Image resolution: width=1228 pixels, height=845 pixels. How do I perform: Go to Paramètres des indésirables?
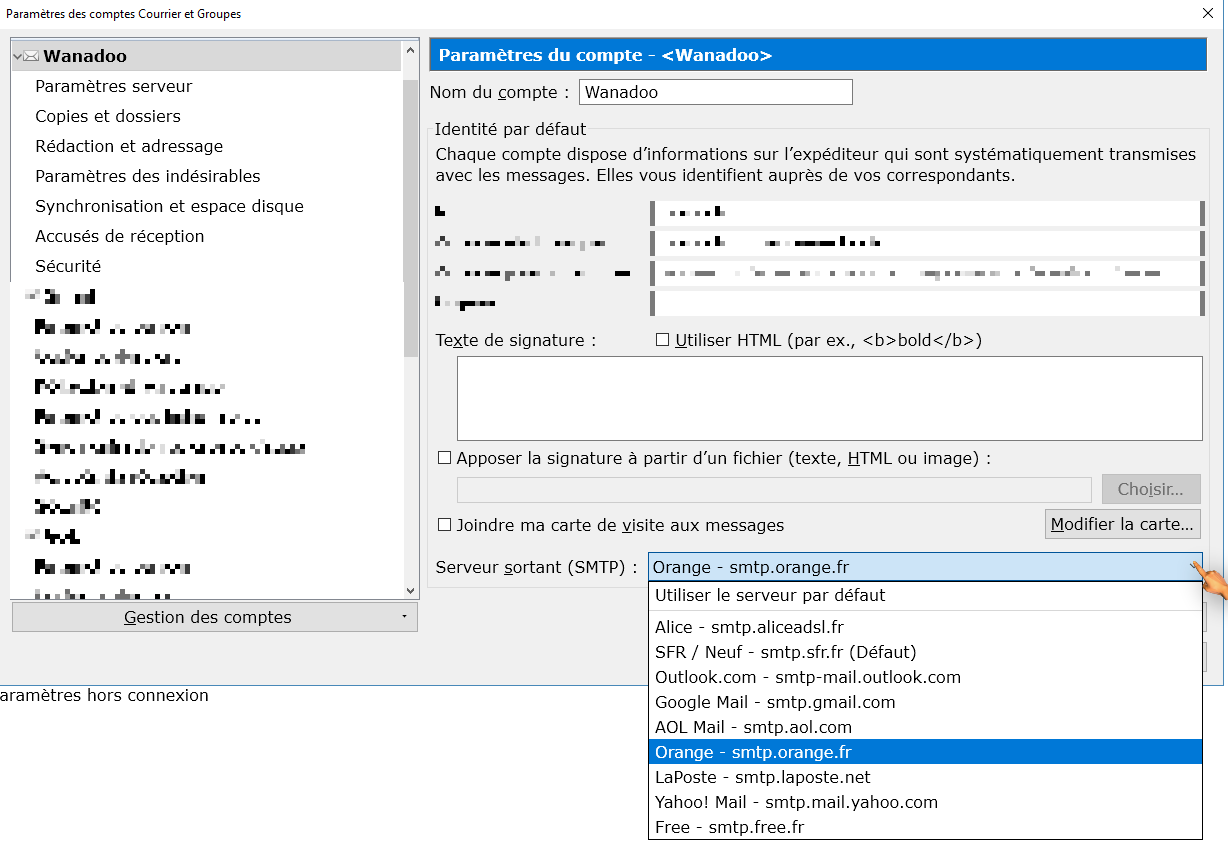pyautogui.click(x=147, y=176)
